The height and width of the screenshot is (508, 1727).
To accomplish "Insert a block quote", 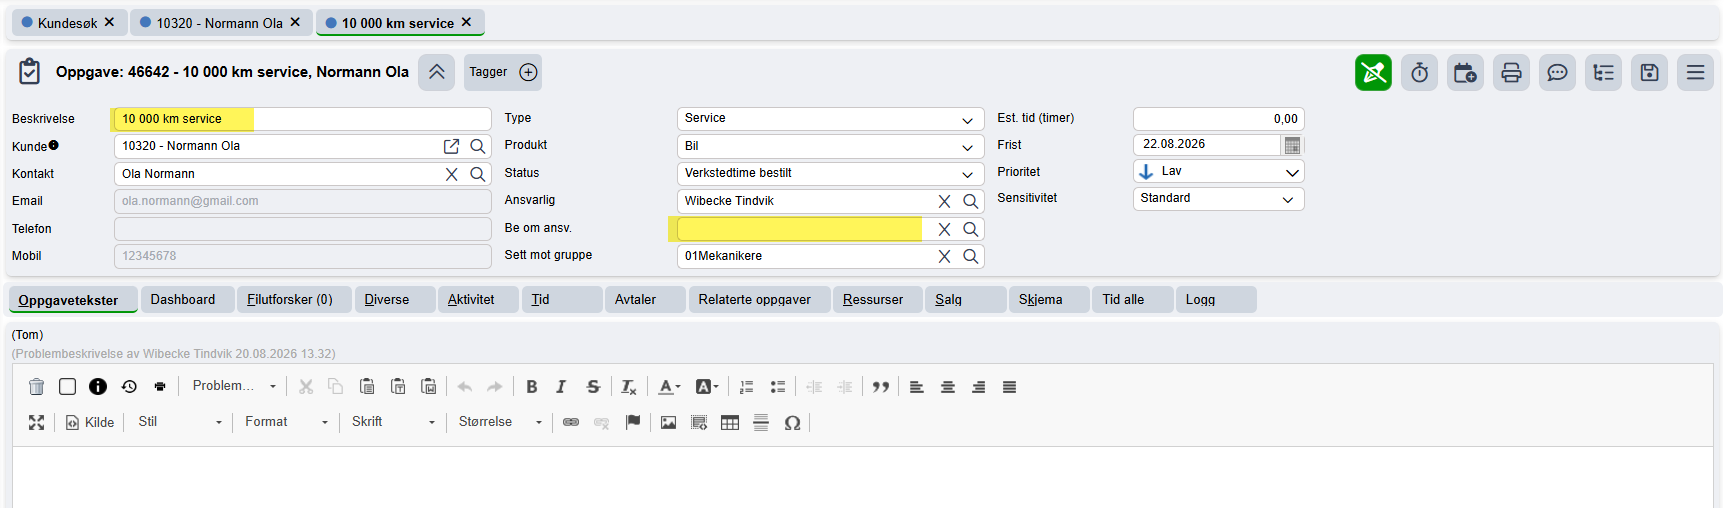I will coord(881,387).
